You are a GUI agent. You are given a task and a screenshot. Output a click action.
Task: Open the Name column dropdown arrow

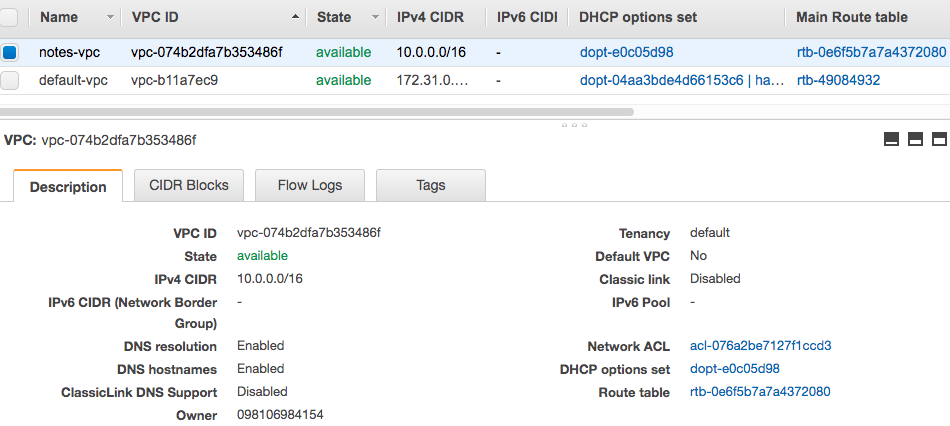[109, 18]
